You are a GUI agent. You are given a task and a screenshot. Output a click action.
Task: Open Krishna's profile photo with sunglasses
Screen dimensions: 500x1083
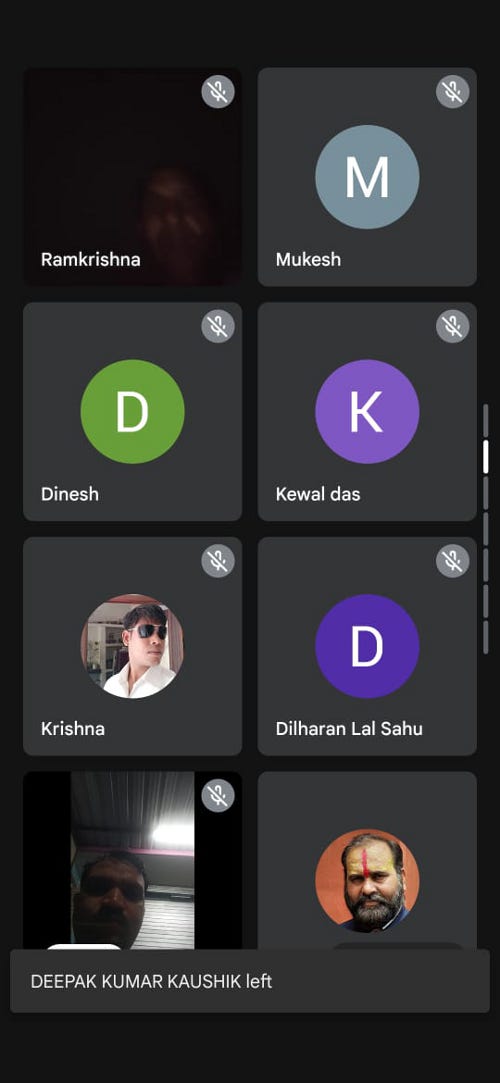click(133, 646)
